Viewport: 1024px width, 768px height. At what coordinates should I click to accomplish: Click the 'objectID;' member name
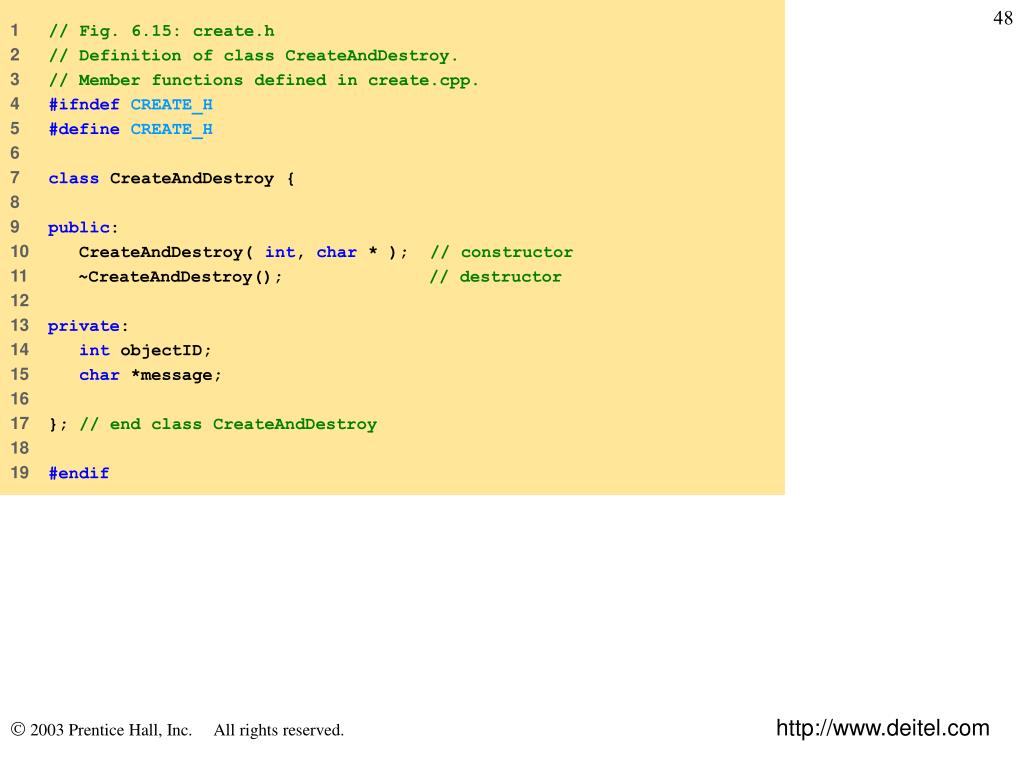(x=166, y=351)
